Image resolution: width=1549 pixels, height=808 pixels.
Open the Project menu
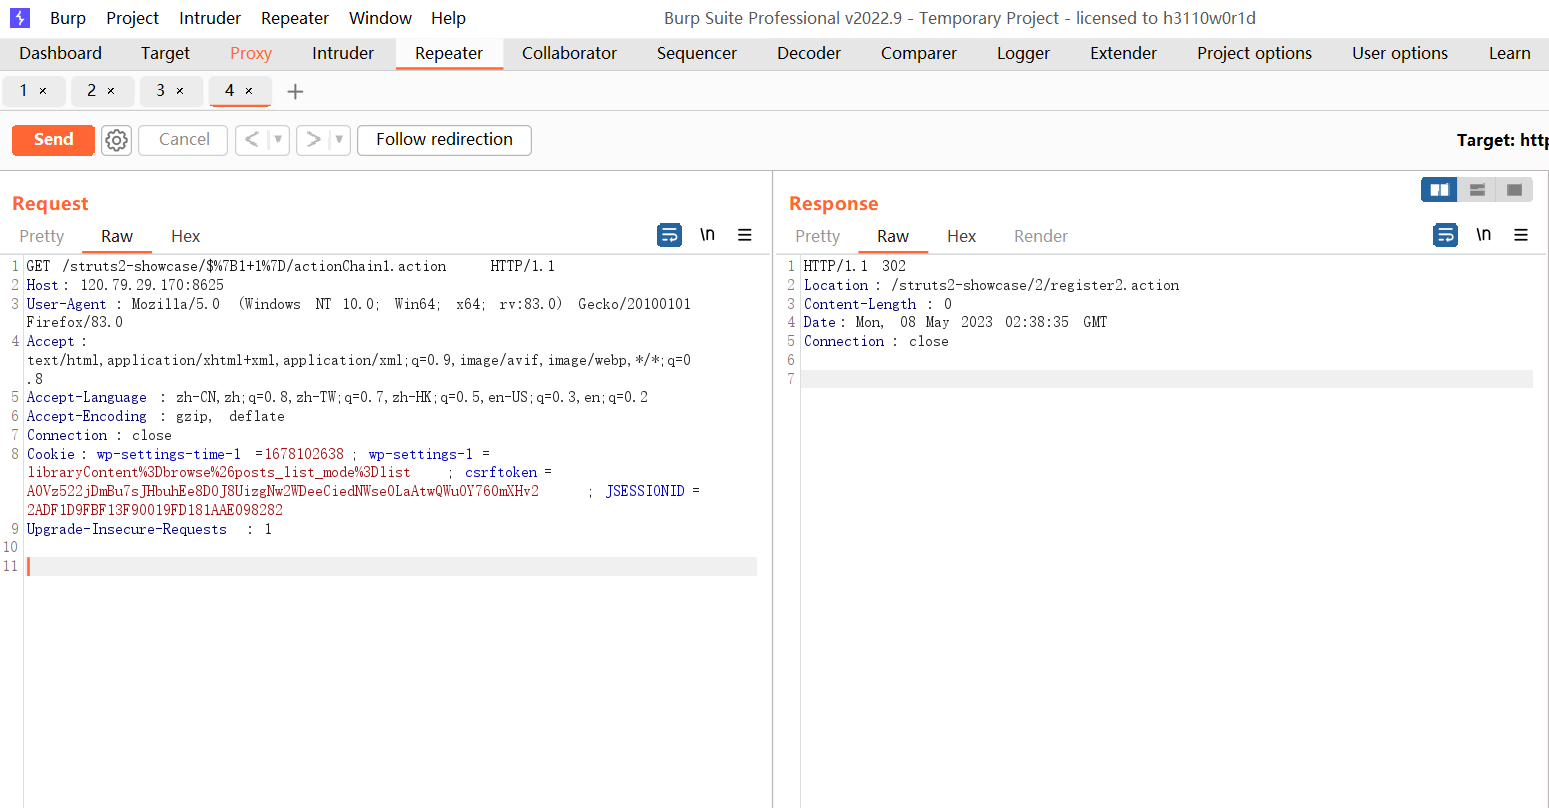coord(133,18)
